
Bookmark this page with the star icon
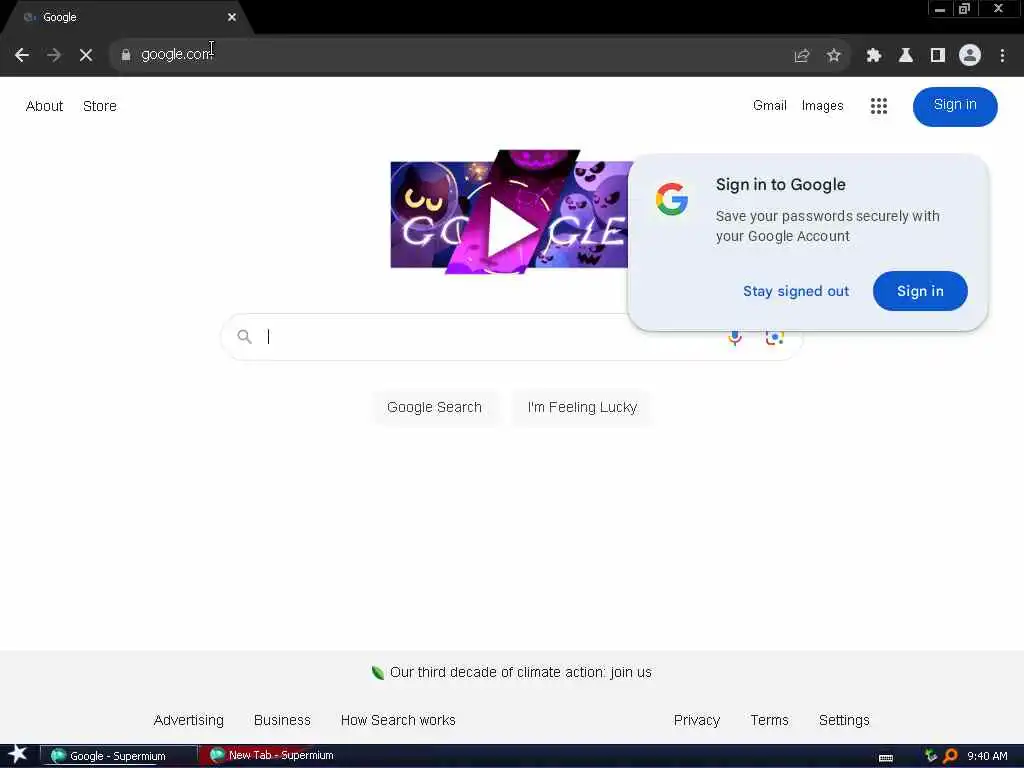click(833, 56)
